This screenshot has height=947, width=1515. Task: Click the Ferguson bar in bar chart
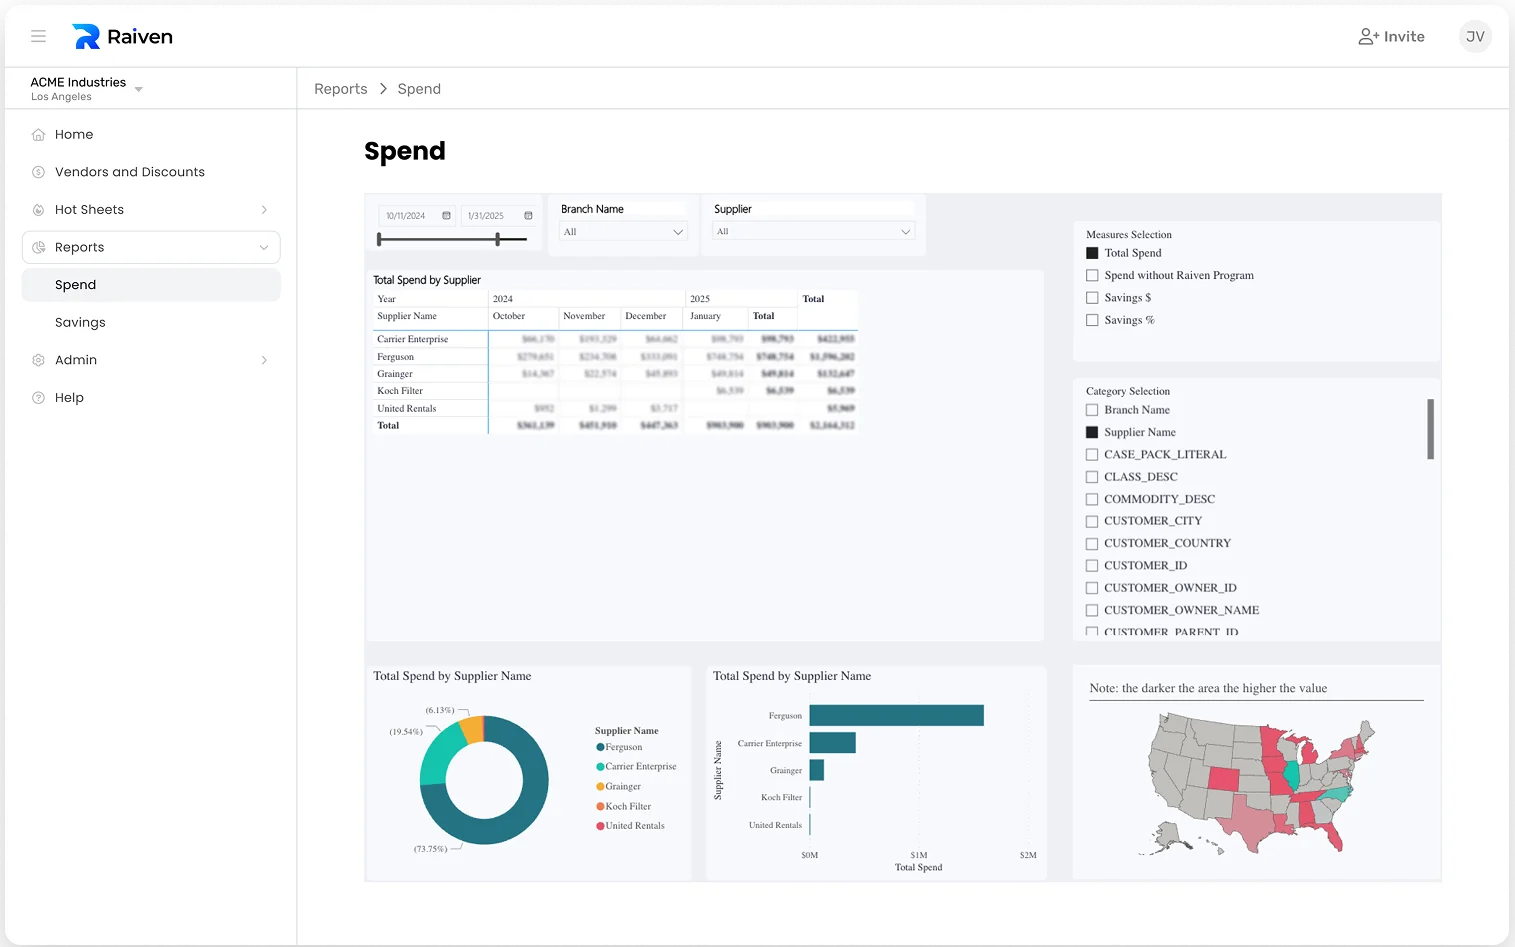pos(897,715)
